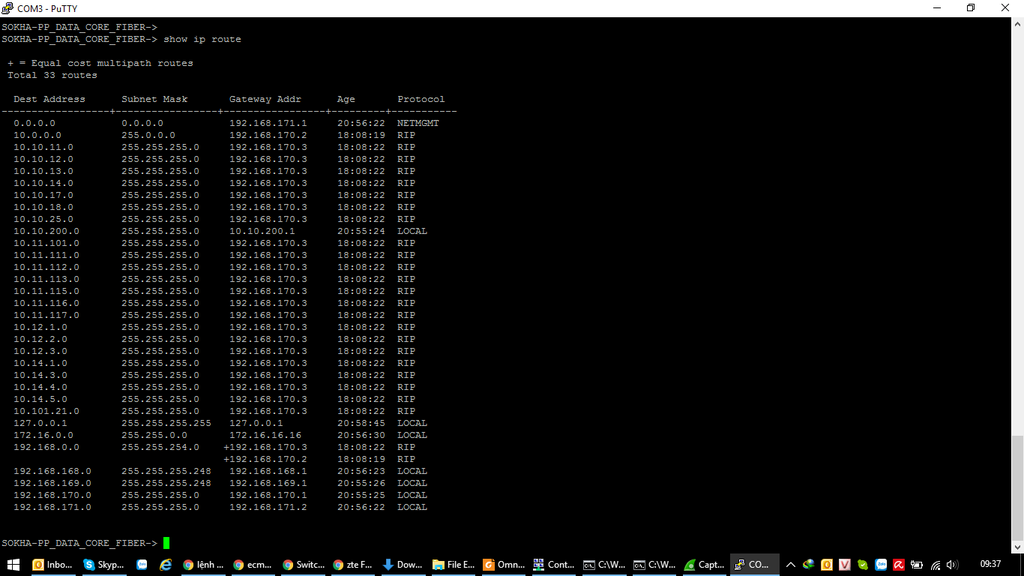Expand hidden system tray icons chevron

point(790,565)
